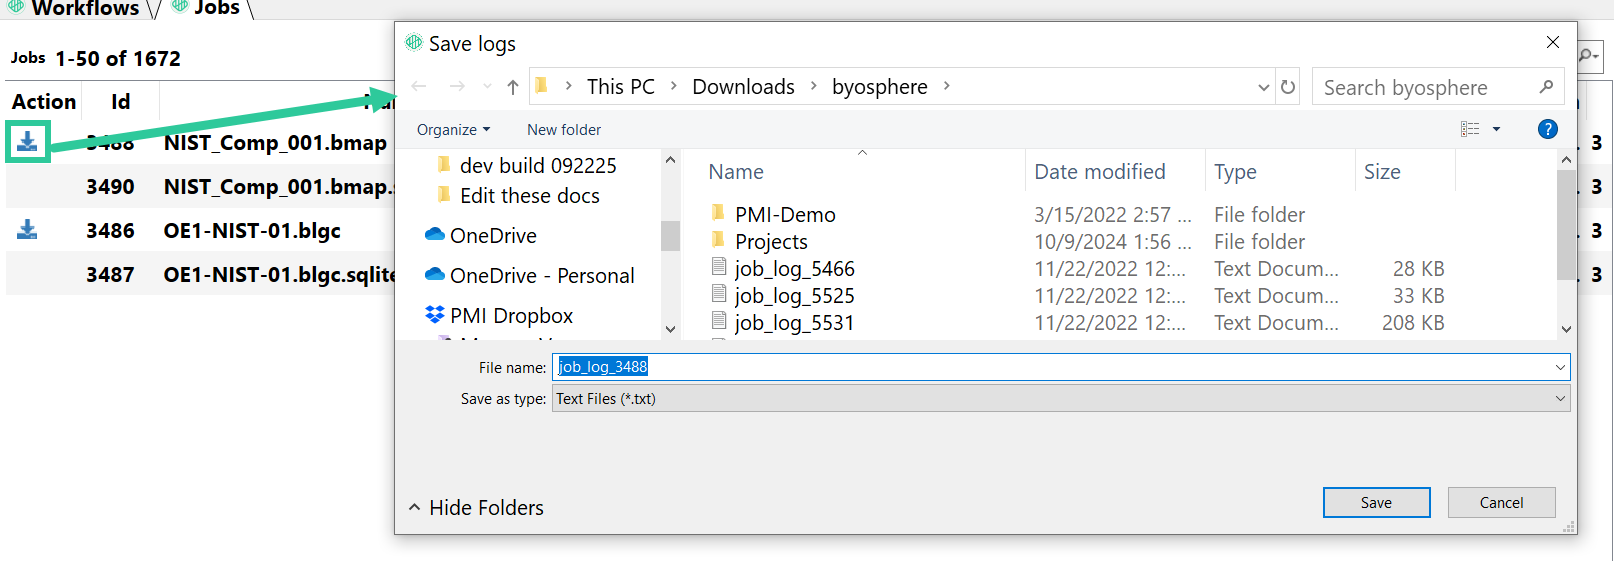Go up one folder level arrow
This screenshot has width=1614, height=561.
[513, 87]
